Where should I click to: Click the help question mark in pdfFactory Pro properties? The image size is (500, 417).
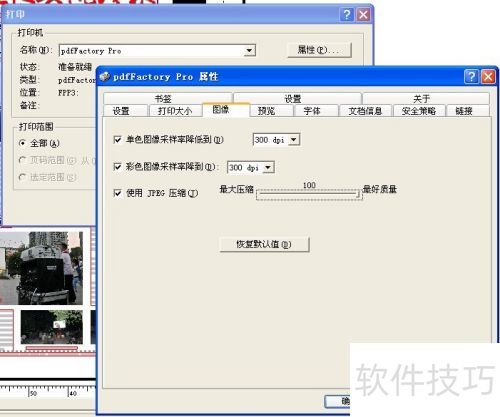pyautogui.click(x=471, y=77)
